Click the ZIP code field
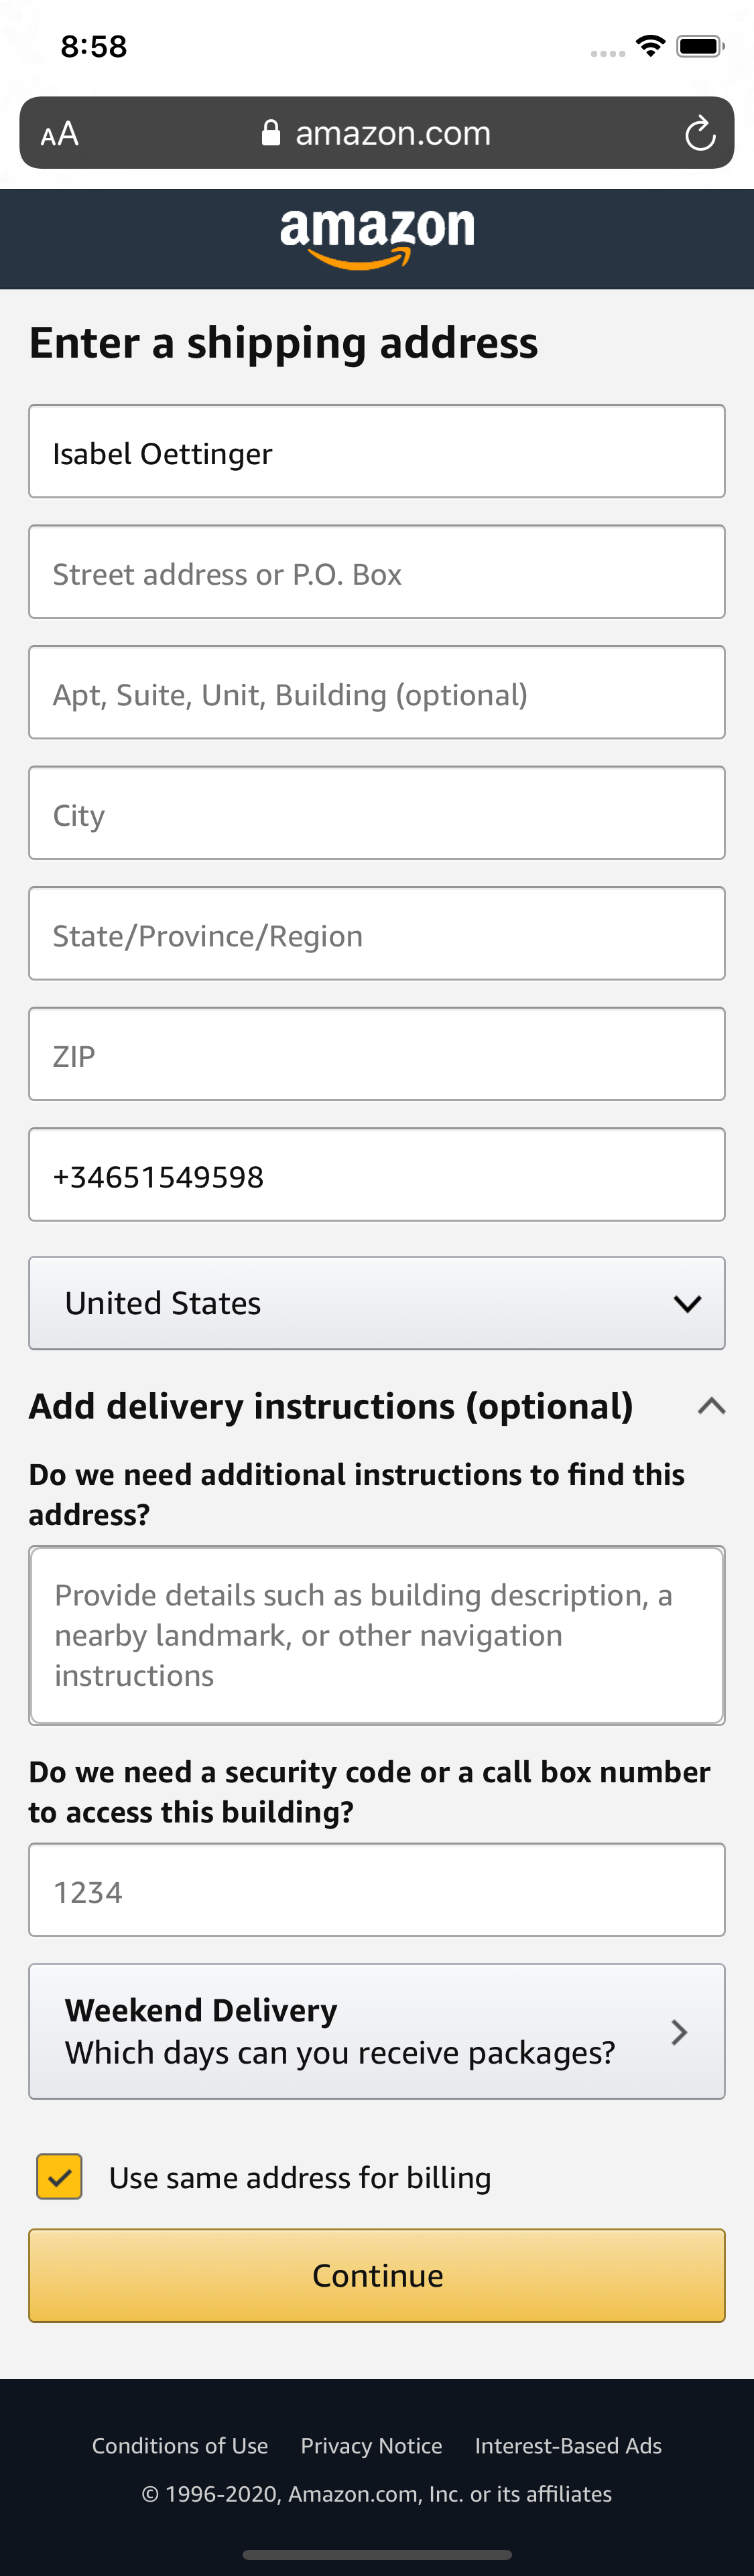The image size is (754, 2576). point(377,1054)
